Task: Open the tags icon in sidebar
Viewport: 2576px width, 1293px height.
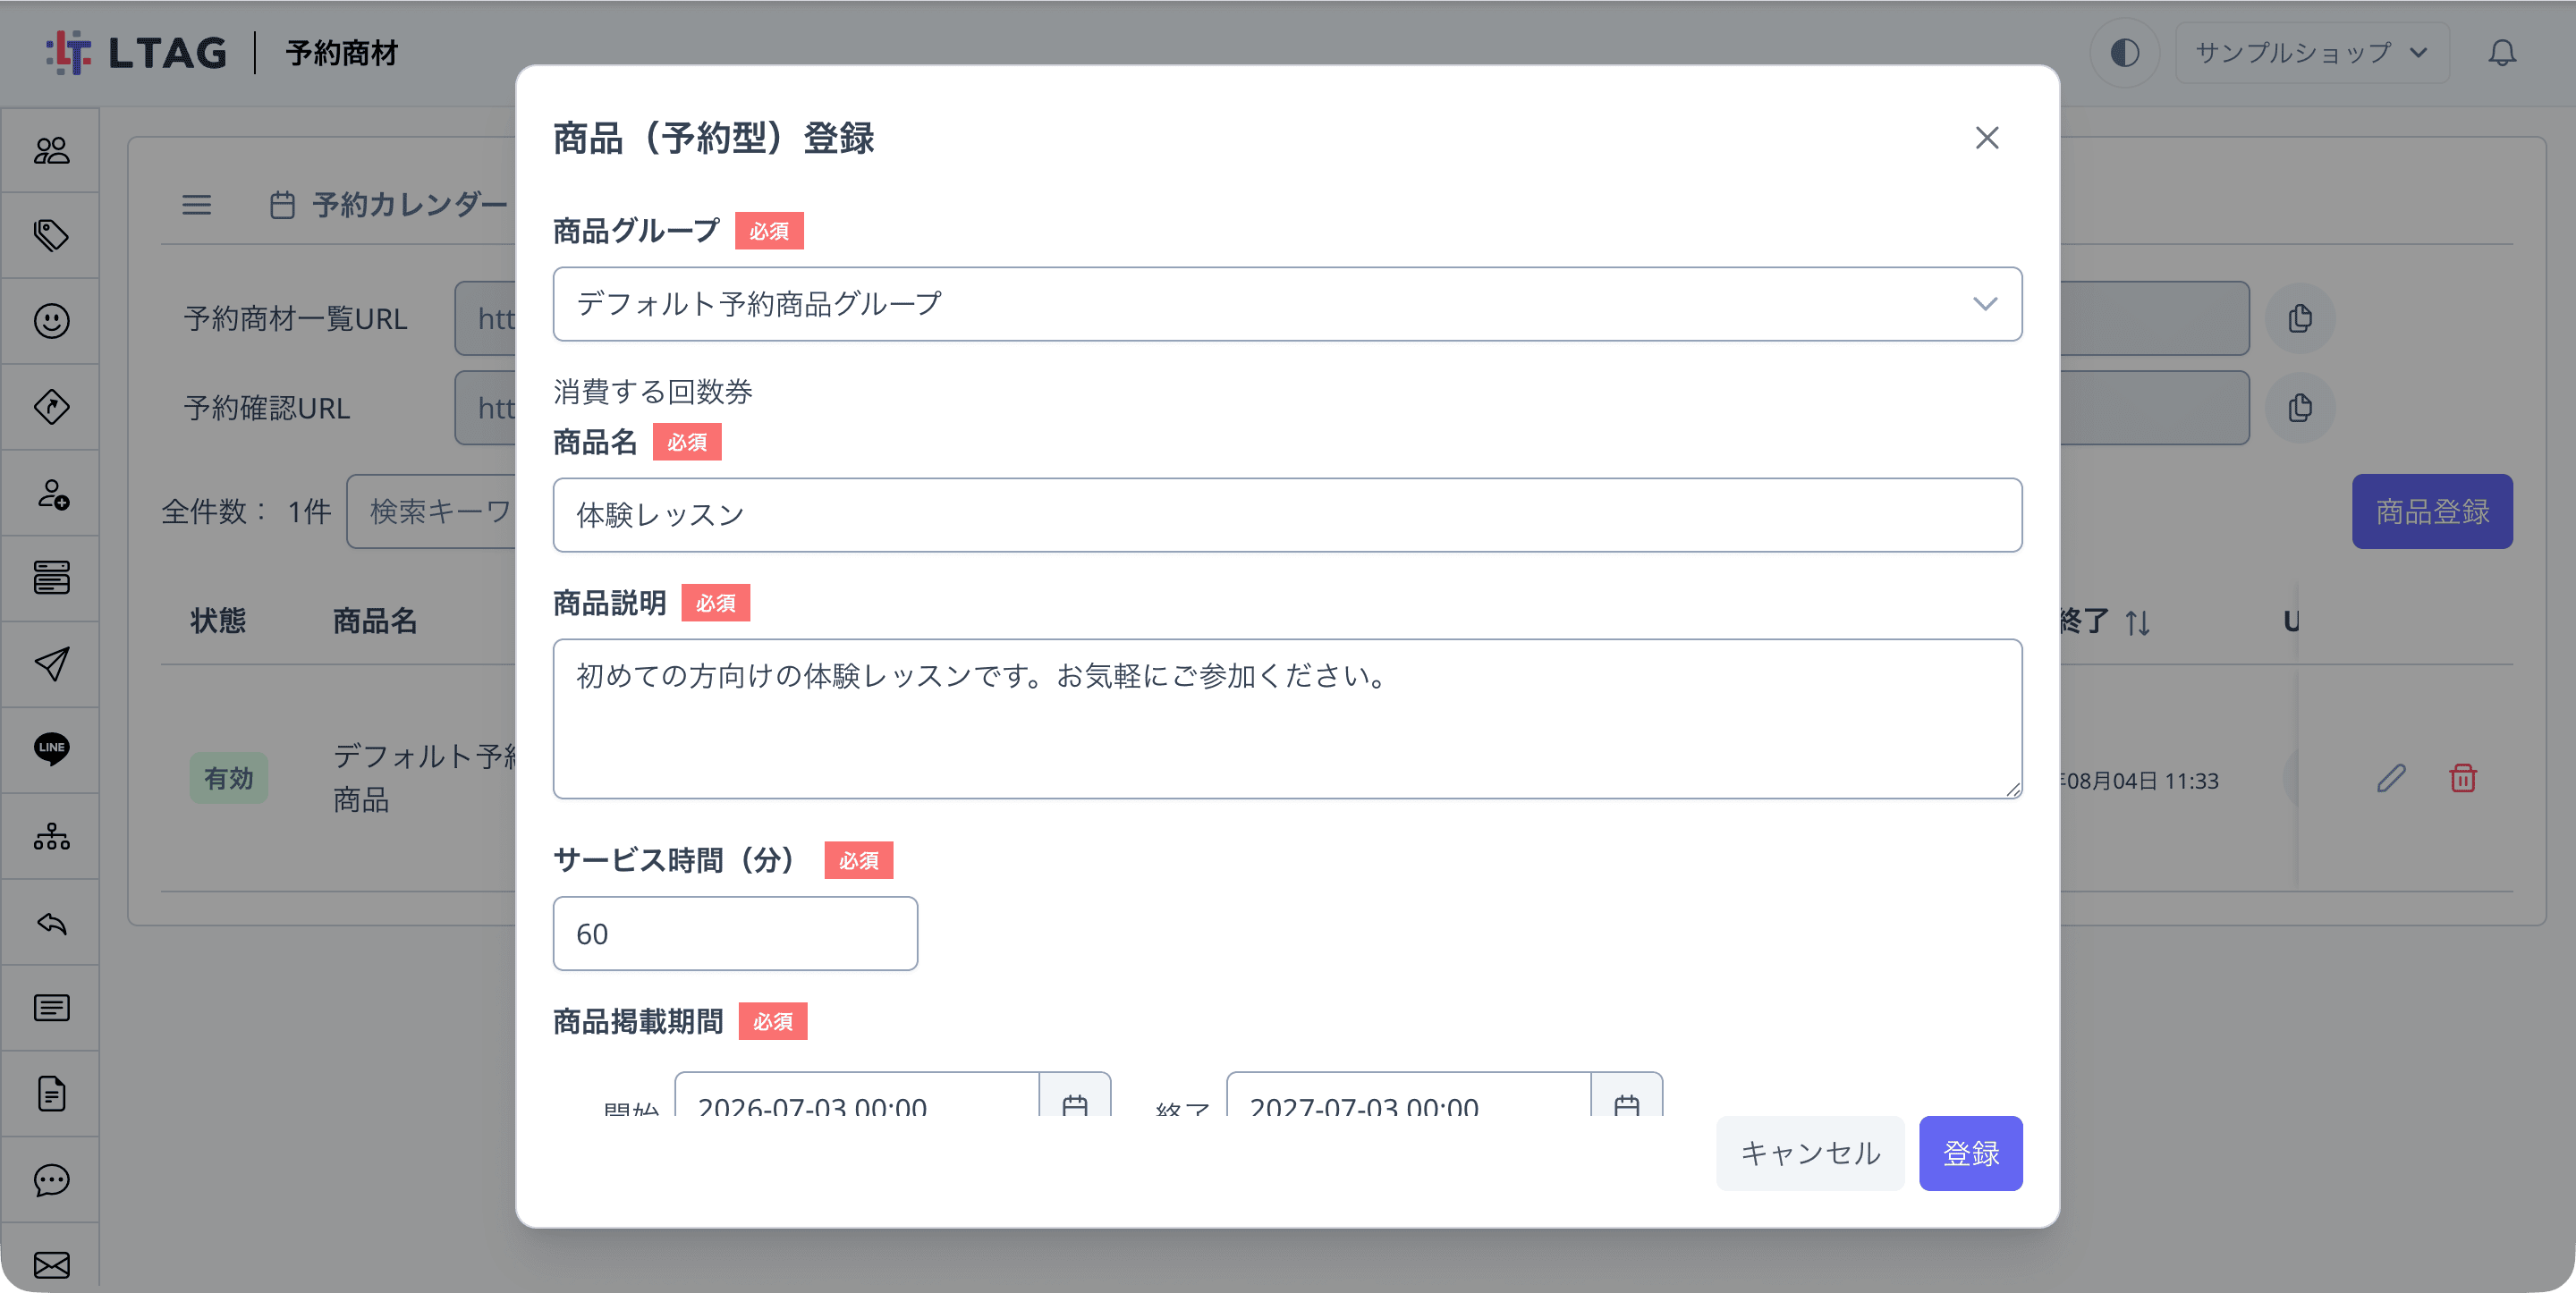Action: click(x=51, y=235)
